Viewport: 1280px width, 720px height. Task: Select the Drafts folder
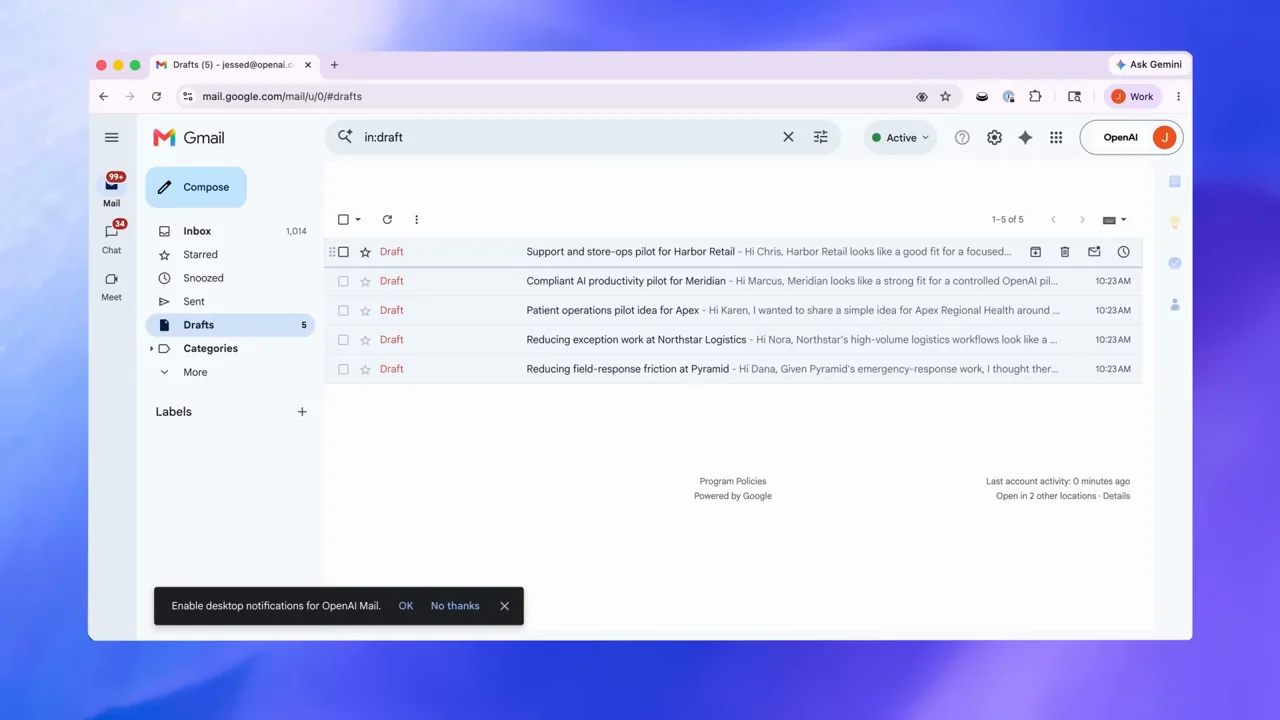point(230,325)
